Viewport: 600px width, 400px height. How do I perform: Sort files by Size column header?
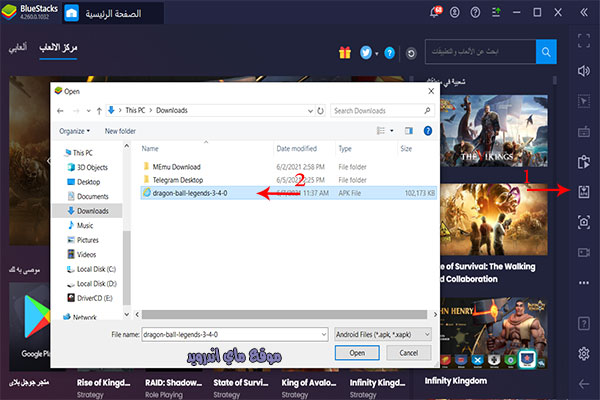point(406,149)
